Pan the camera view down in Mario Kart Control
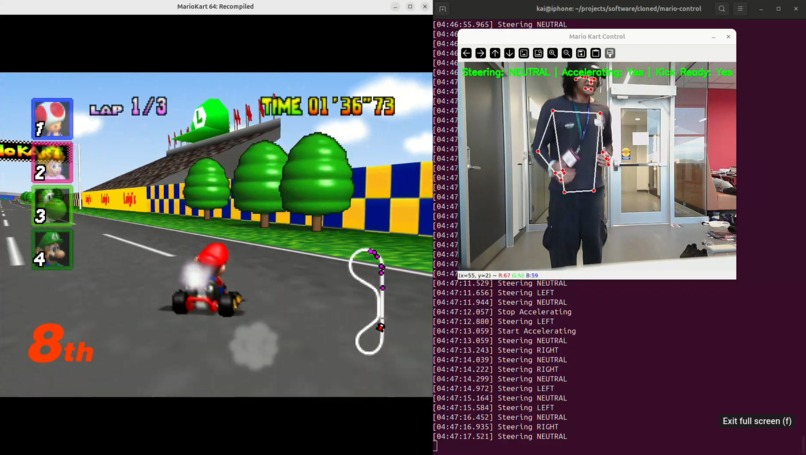This screenshot has height=455, width=806. click(x=509, y=53)
